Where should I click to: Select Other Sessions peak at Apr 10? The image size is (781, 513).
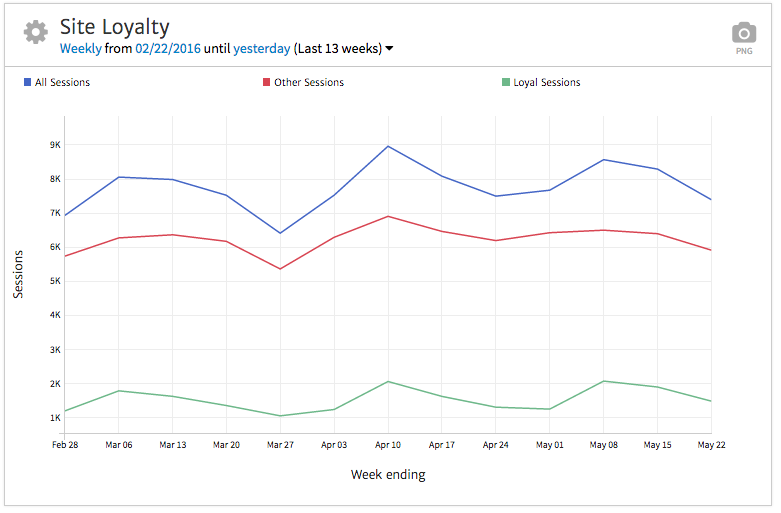tap(388, 216)
